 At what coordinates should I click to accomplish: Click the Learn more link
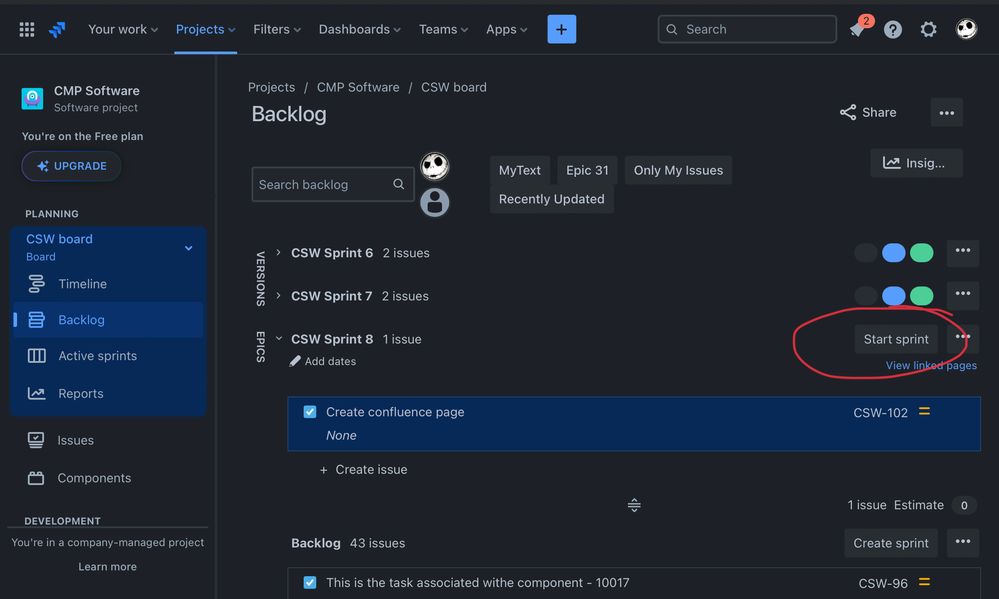click(108, 567)
